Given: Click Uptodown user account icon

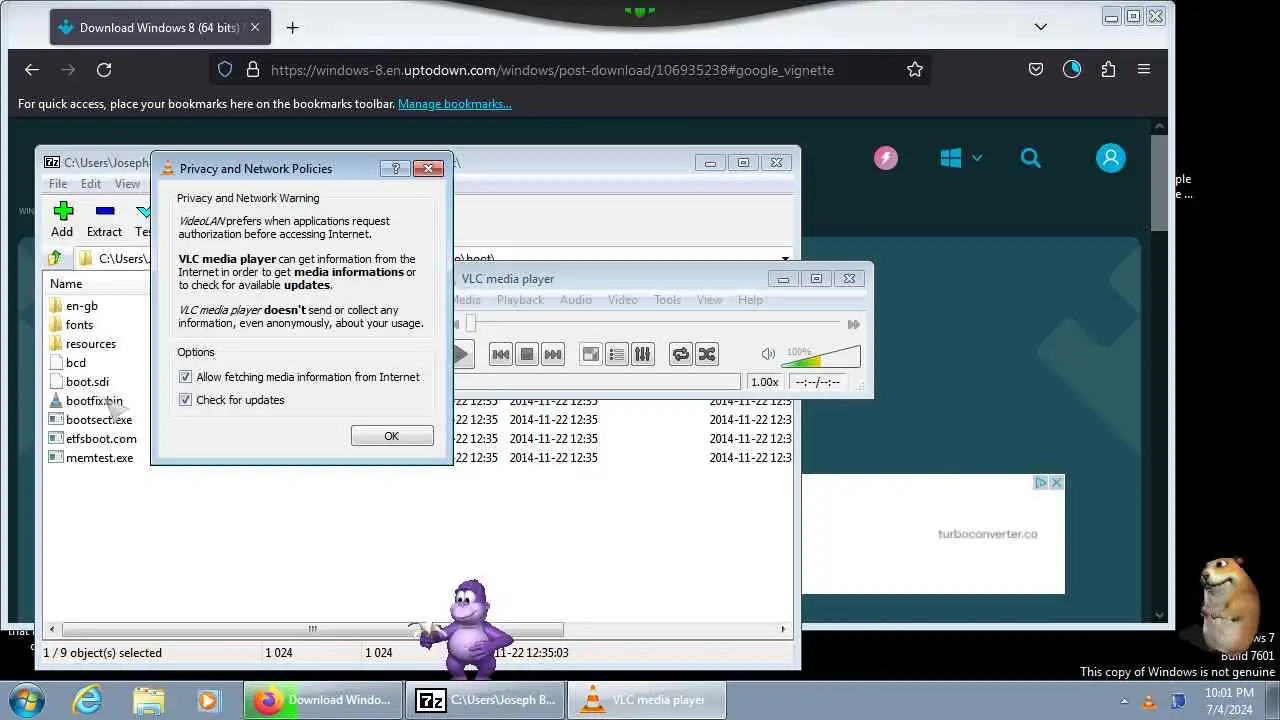Looking at the screenshot, I should (1111, 158).
